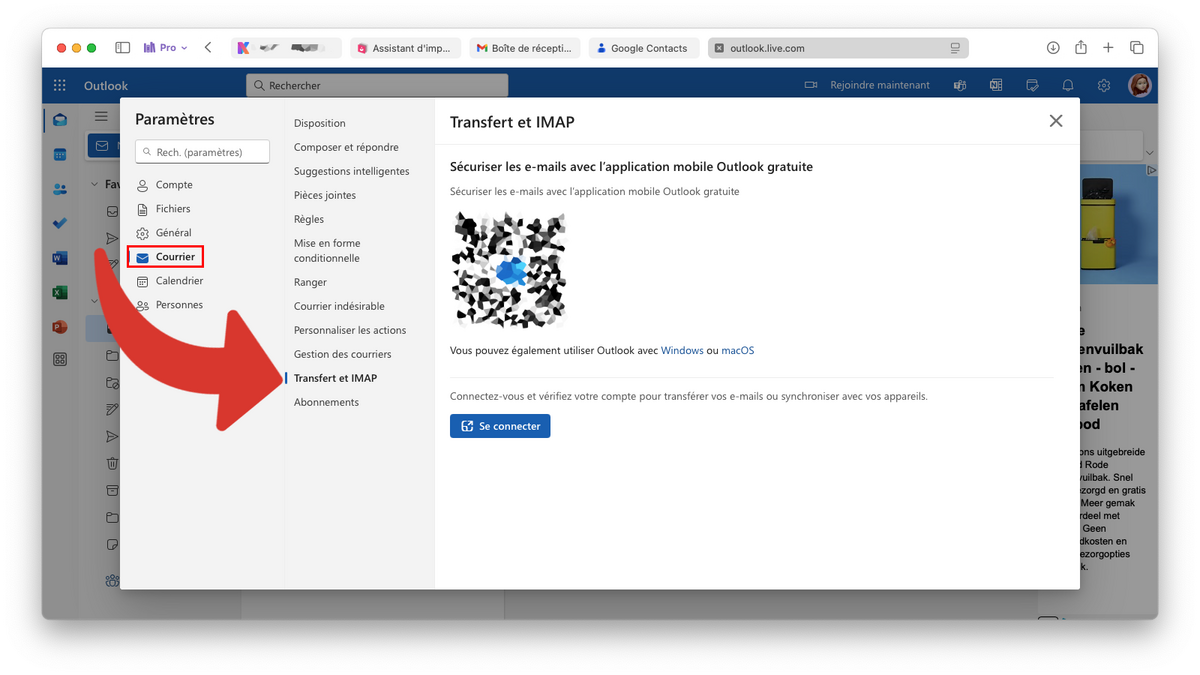Image resolution: width=1200 pixels, height=675 pixels.
Task: Open Composer et répondre settings
Action: (x=346, y=147)
